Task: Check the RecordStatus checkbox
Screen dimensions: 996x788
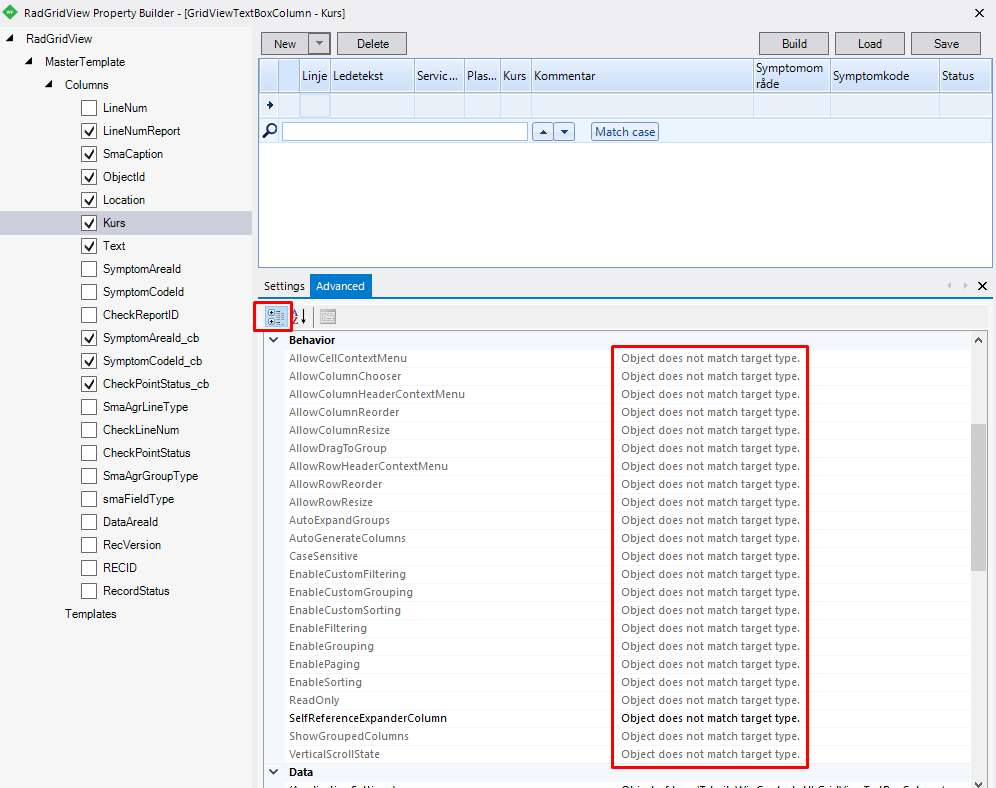Action: click(x=89, y=591)
